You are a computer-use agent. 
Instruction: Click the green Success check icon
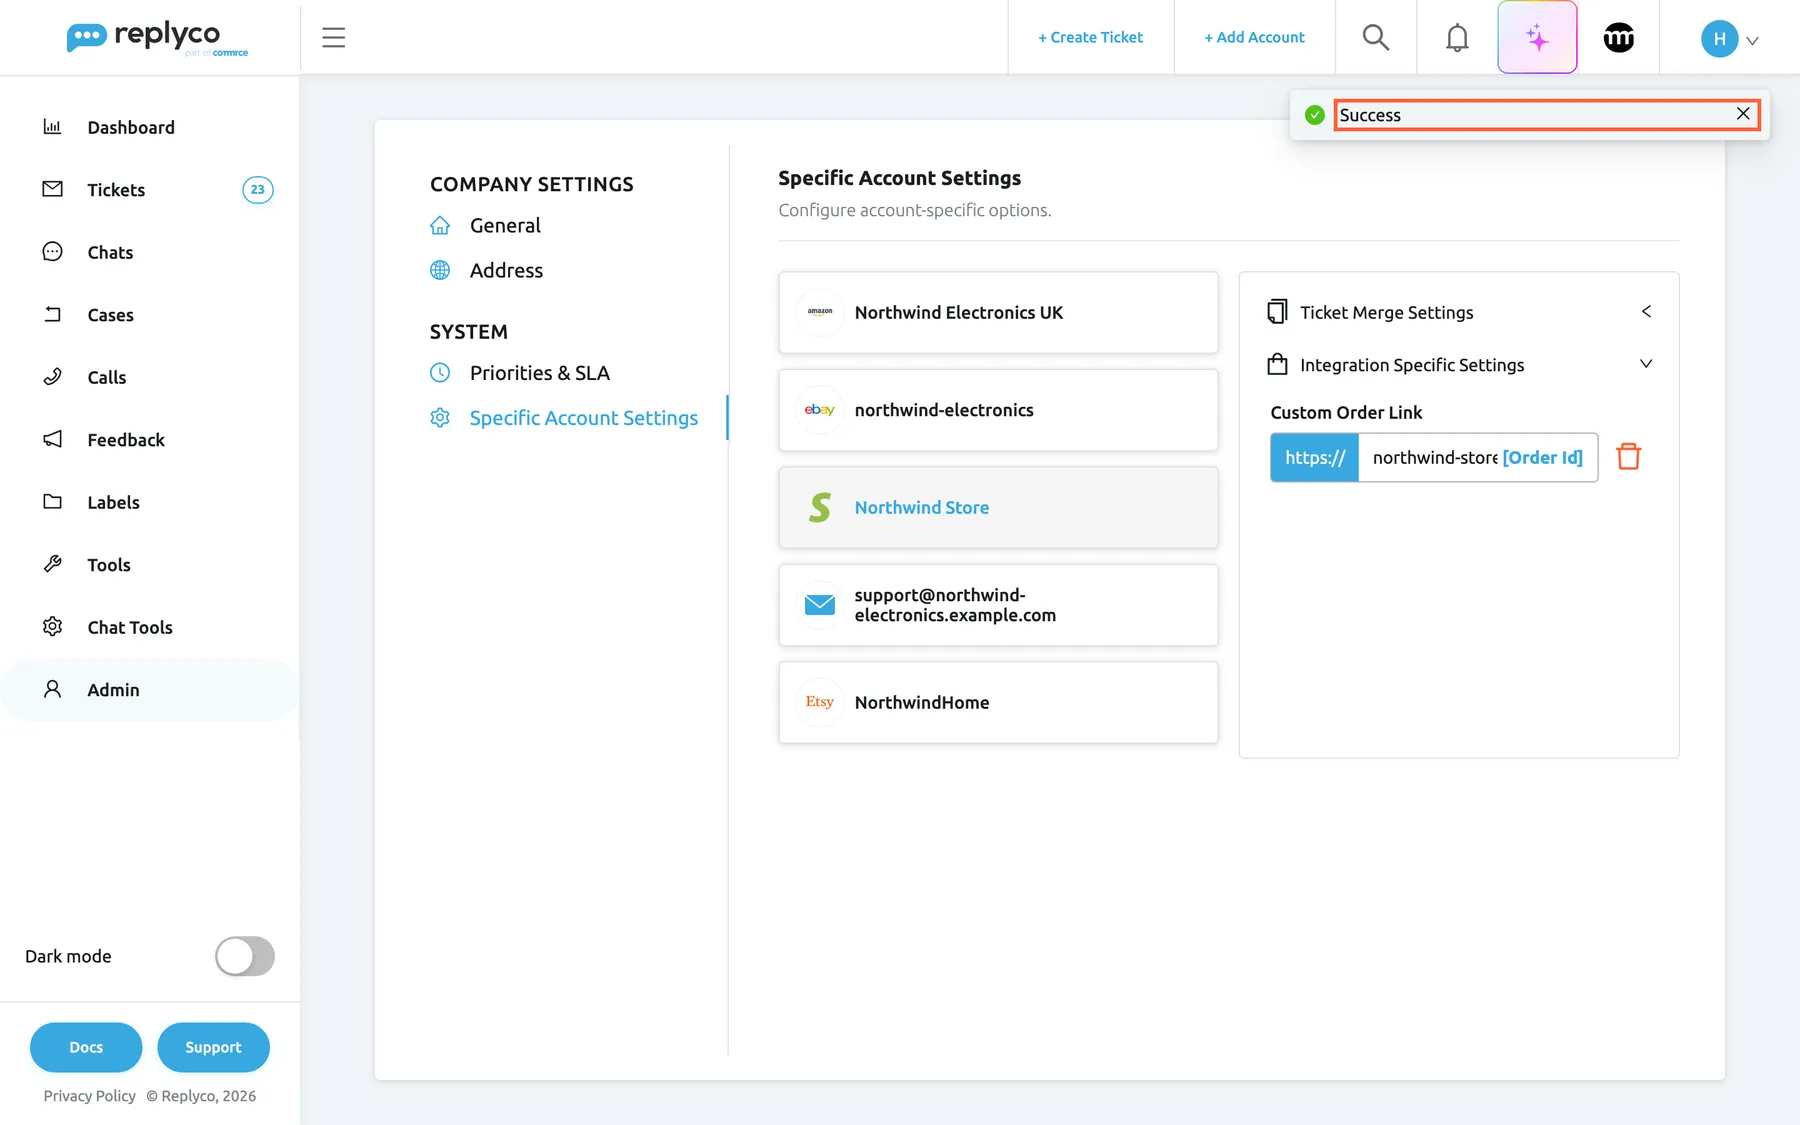pyautogui.click(x=1315, y=115)
